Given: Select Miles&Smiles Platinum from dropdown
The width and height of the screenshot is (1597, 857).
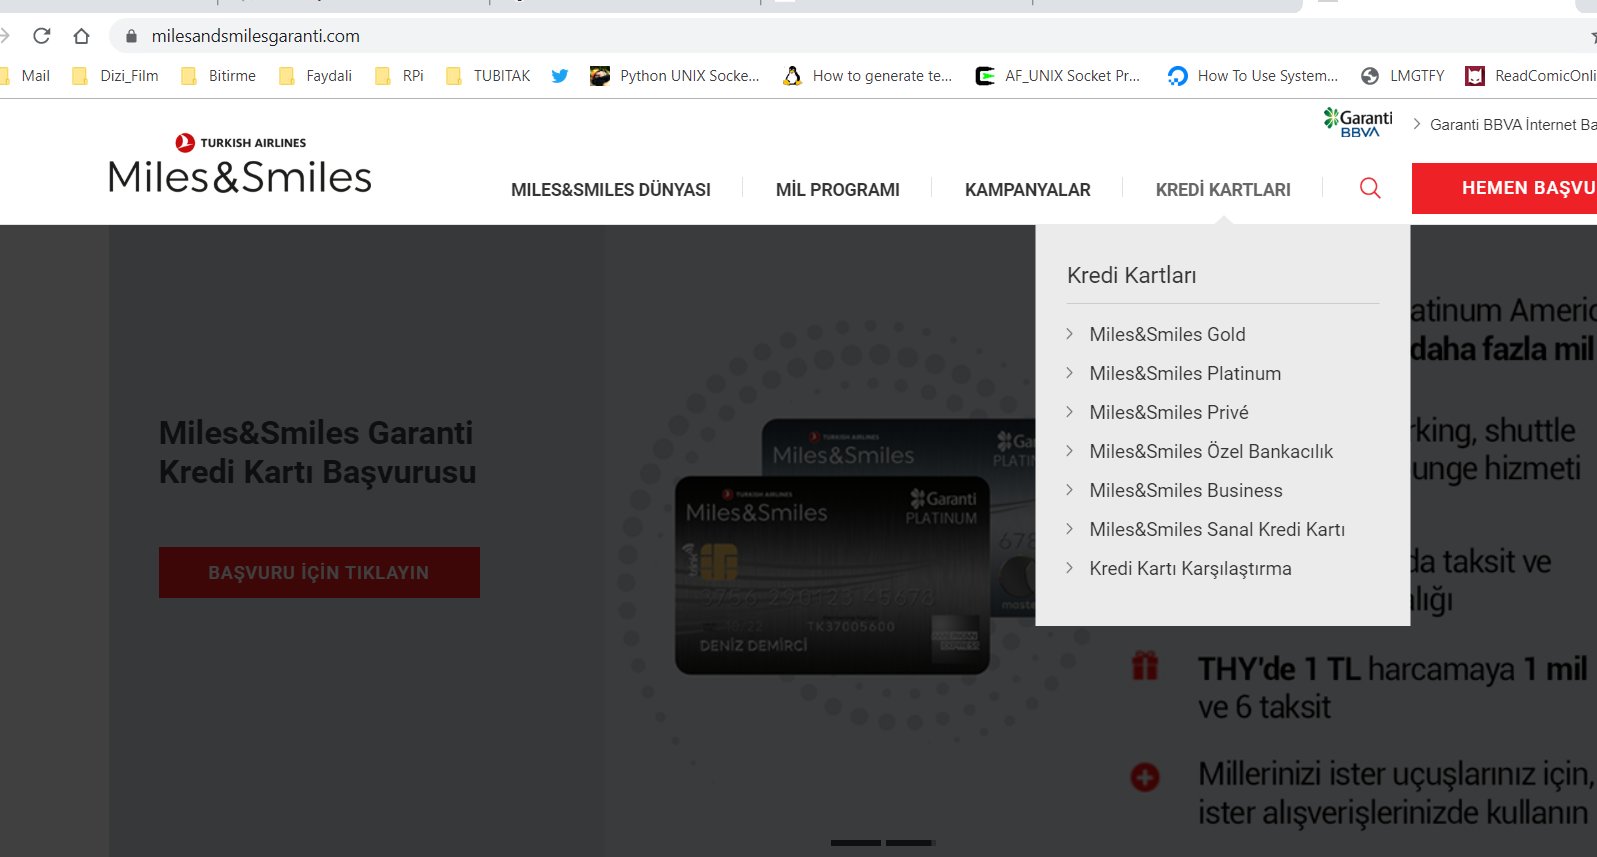Looking at the screenshot, I should (x=1185, y=373).
